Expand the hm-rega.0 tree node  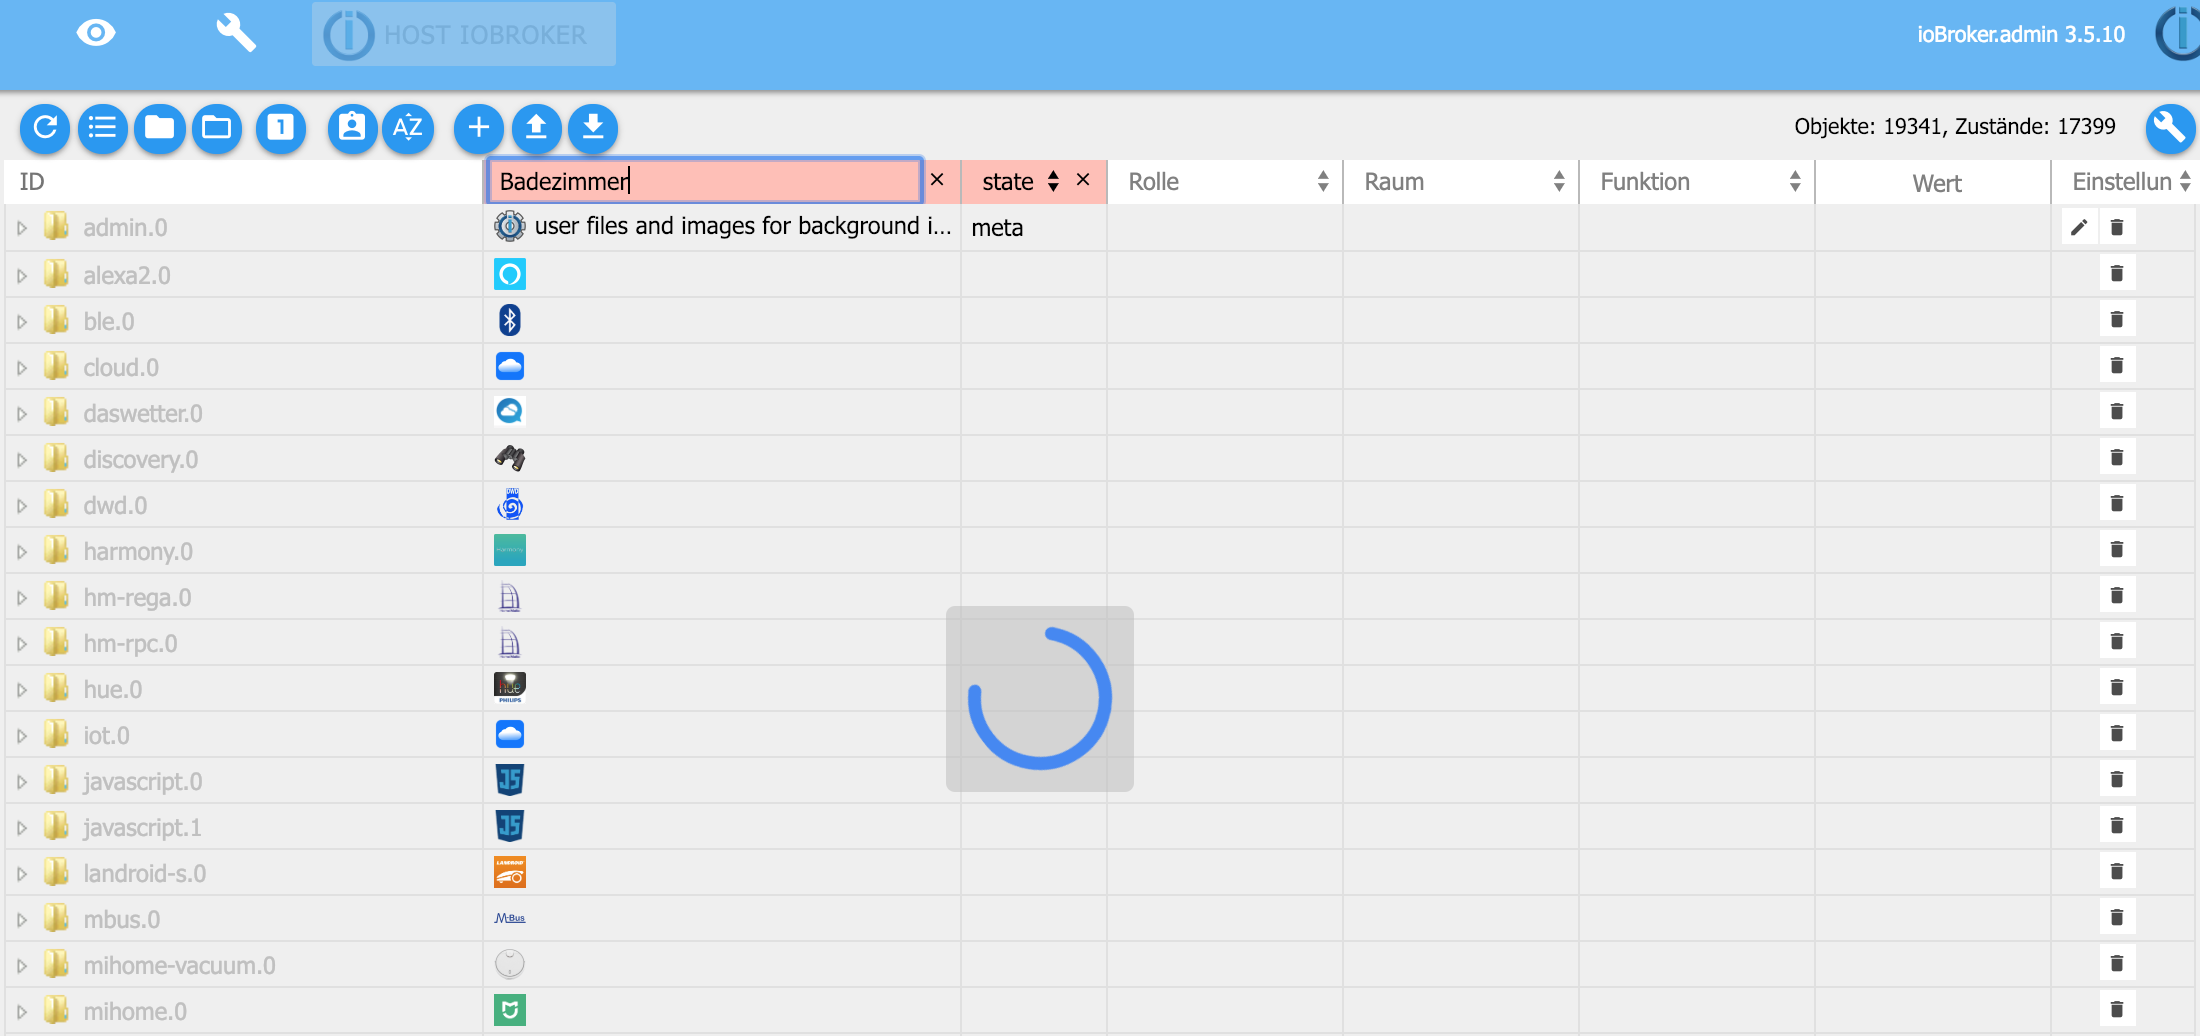(x=21, y=597)
